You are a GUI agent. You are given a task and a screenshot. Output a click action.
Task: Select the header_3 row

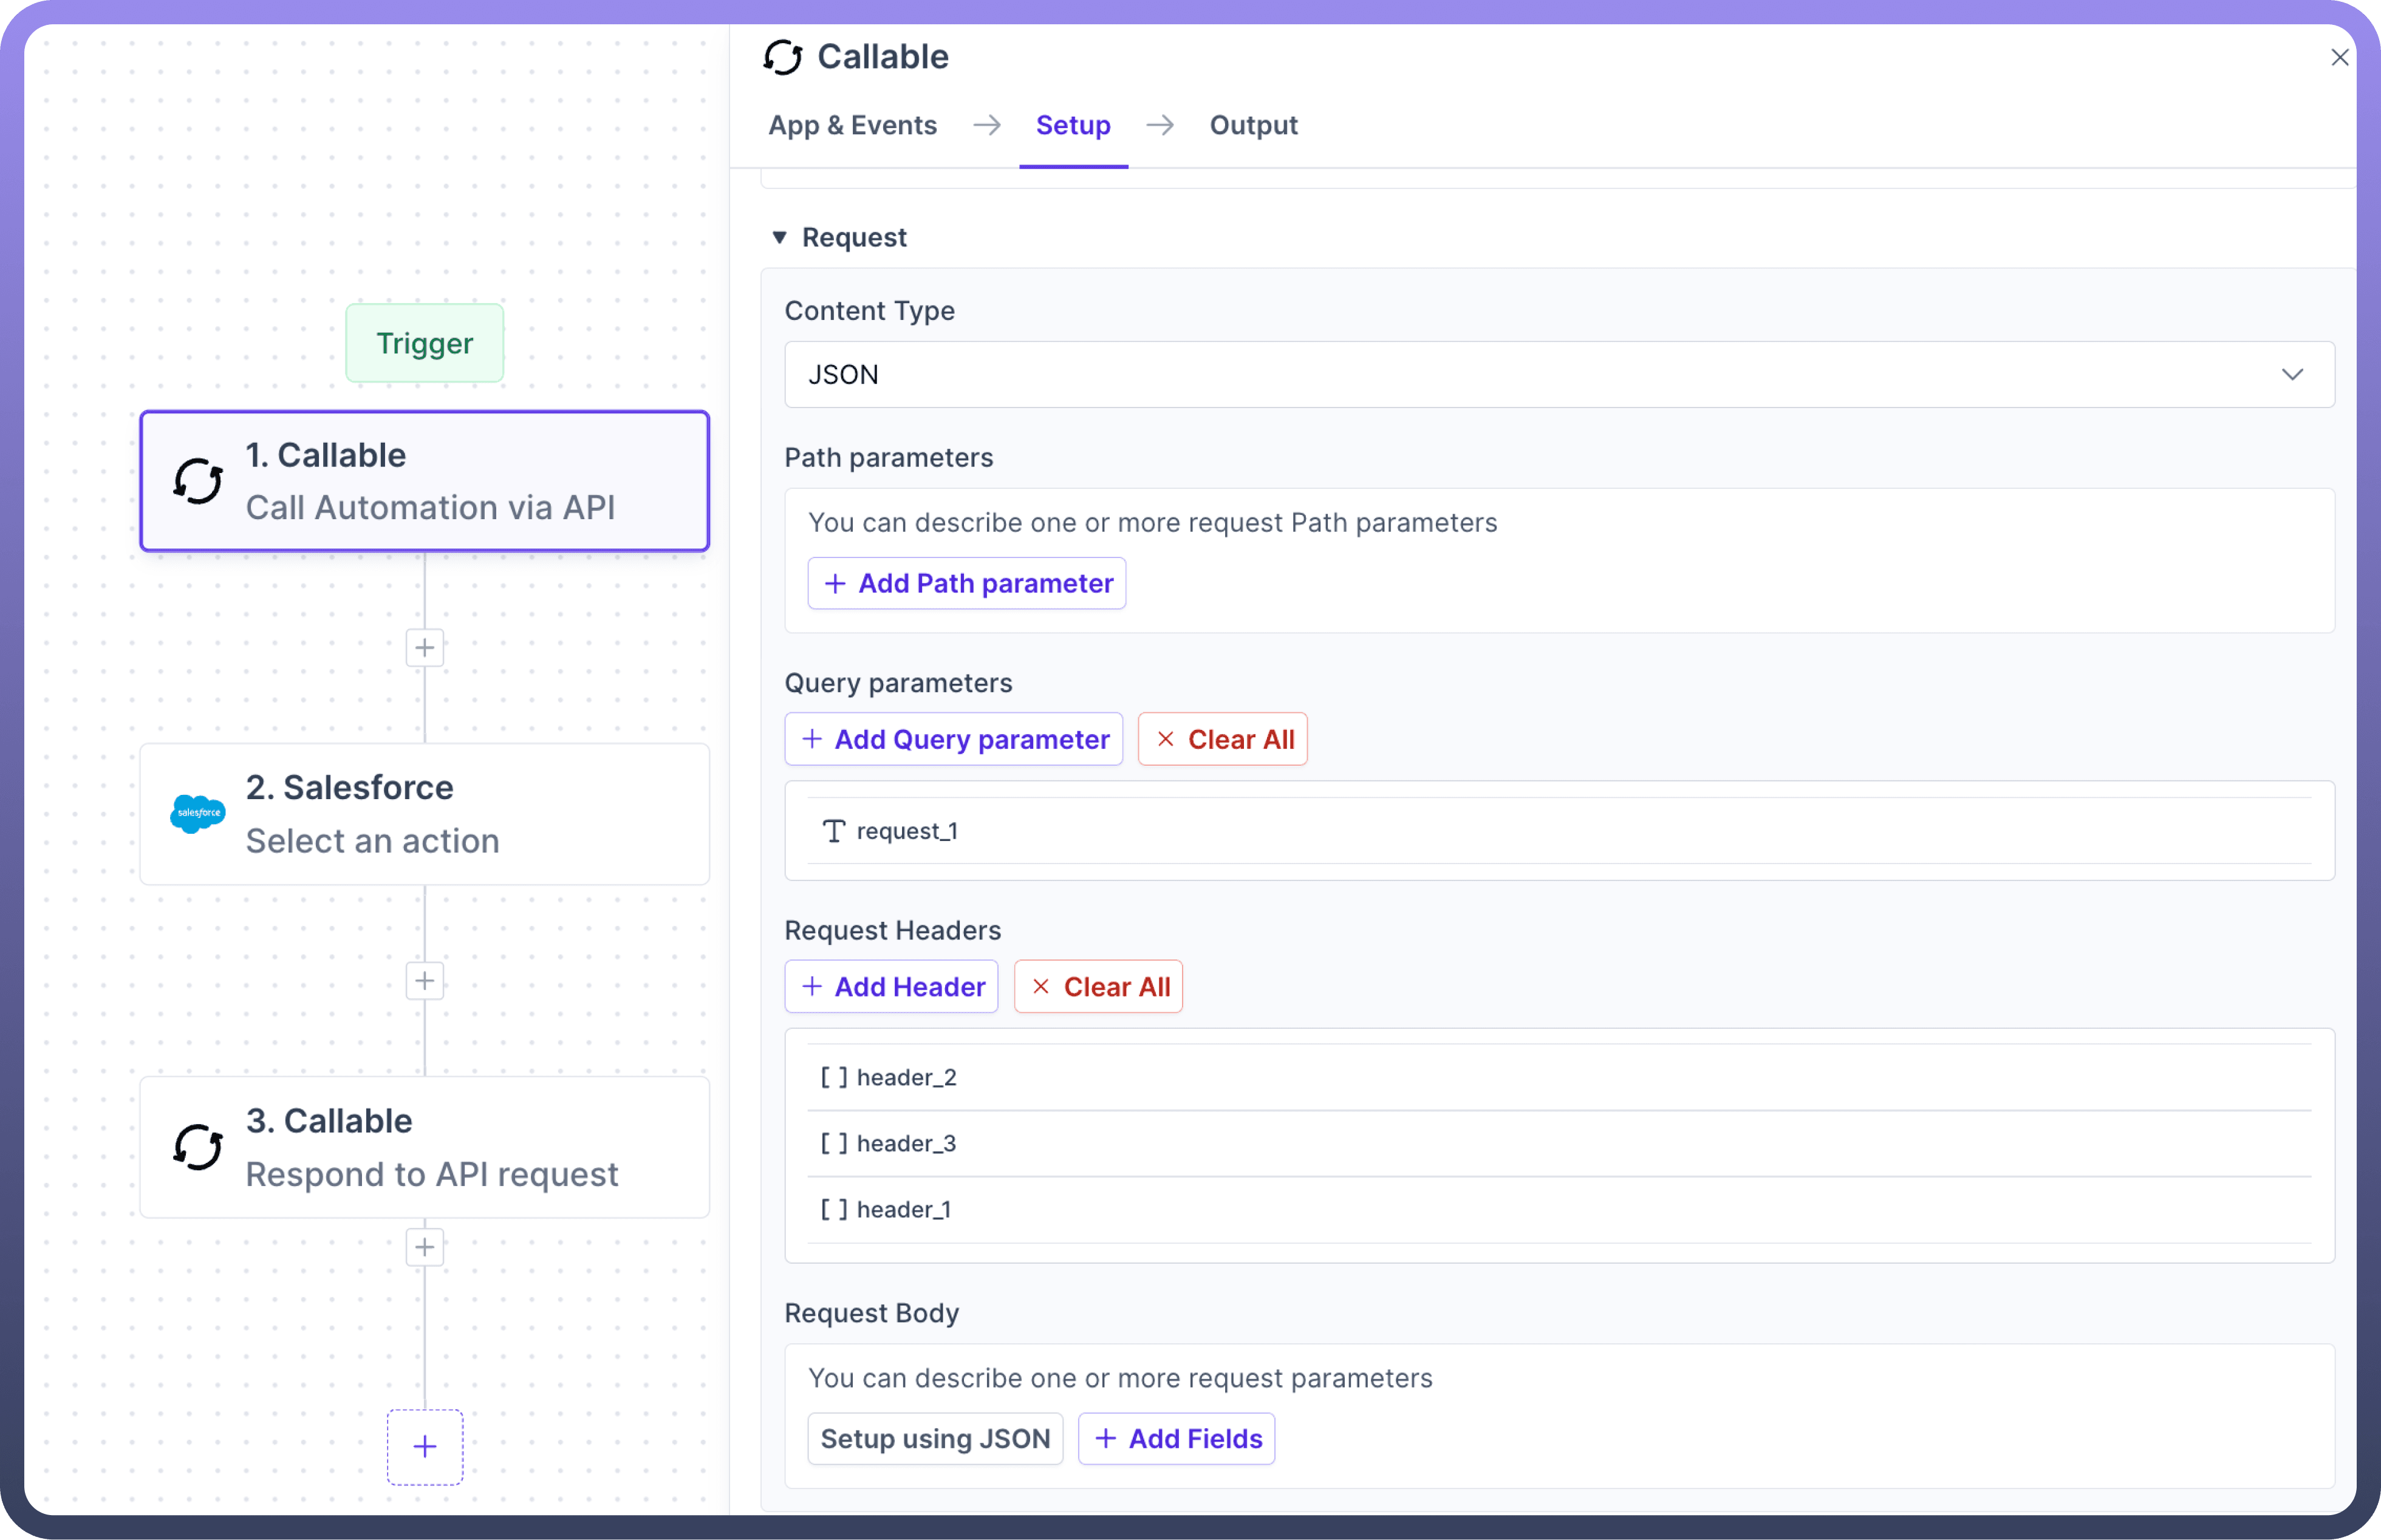coord(1558,1143)
